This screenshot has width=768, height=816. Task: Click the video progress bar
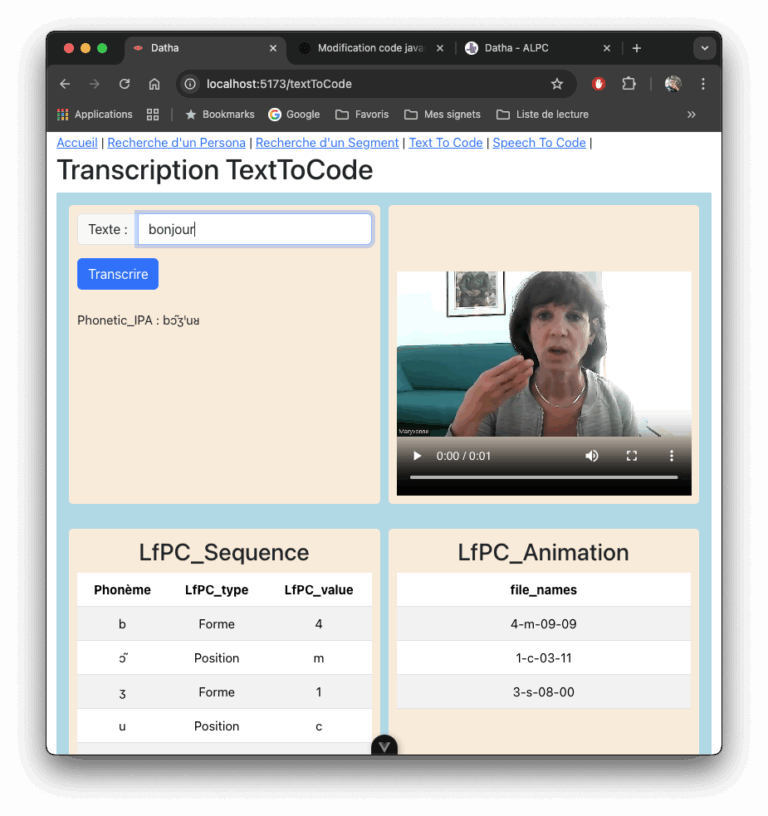point(543,478)
